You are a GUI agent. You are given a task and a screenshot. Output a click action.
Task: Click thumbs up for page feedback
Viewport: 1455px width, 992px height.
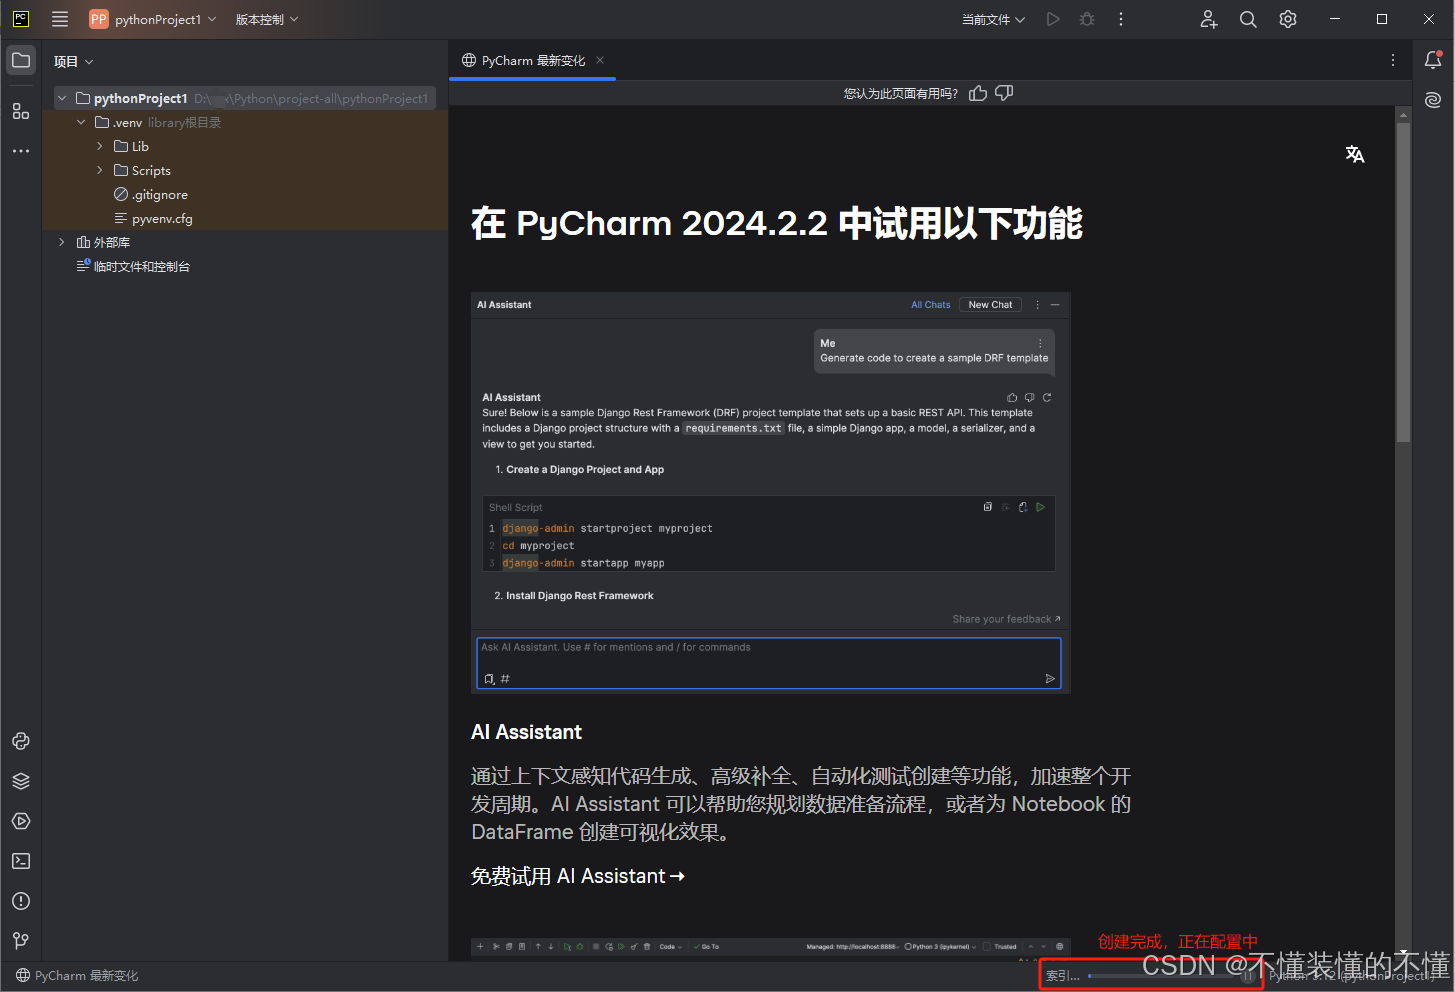(x=978, y=93)
